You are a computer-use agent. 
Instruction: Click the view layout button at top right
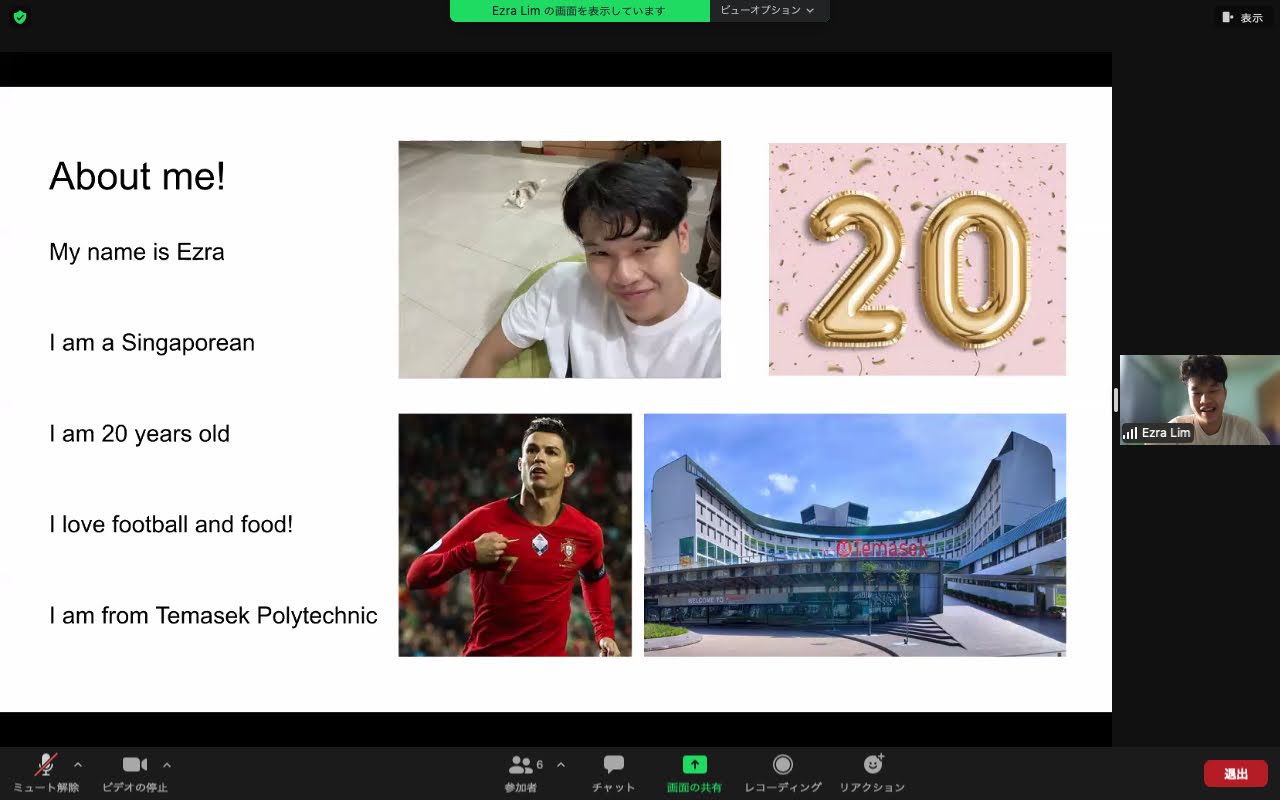[x=1242, y=17]
